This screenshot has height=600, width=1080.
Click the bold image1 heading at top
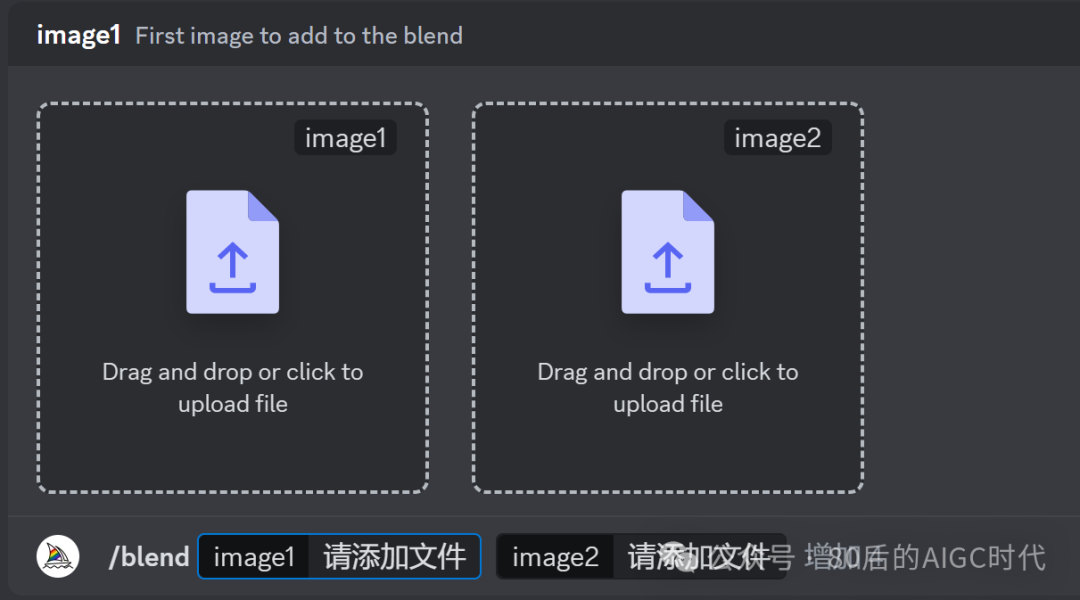coord(79,35)
